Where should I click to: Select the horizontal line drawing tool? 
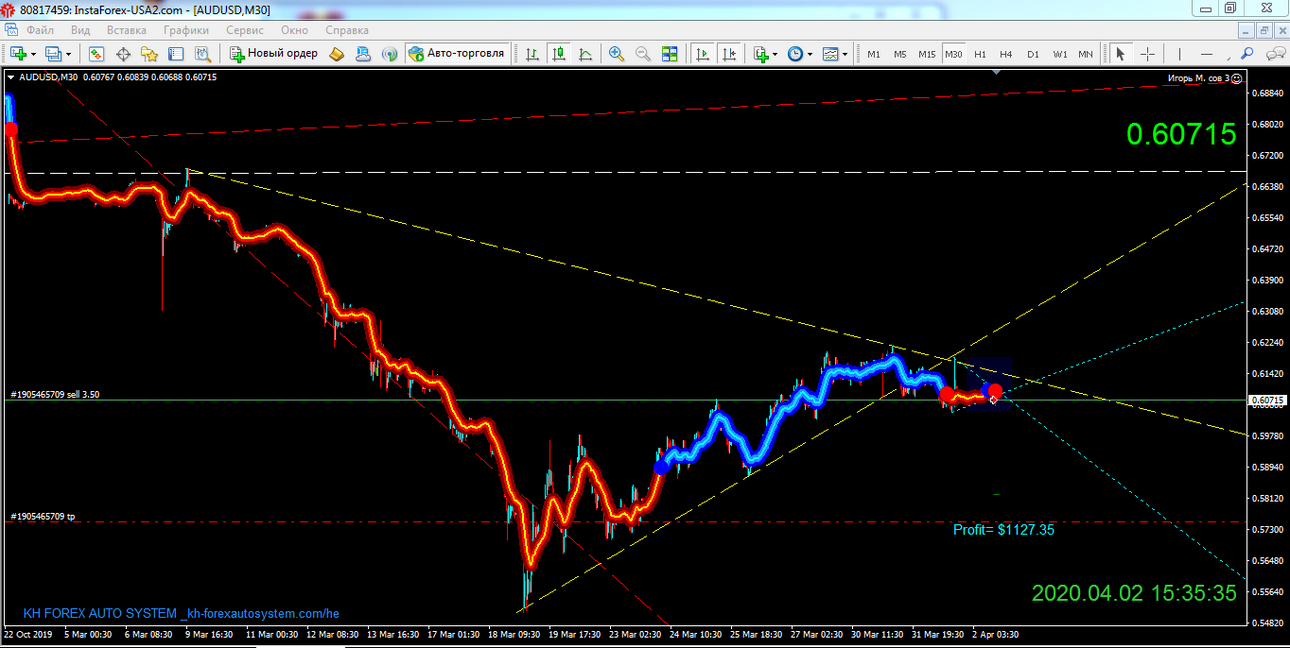[x=1207, y=53]
